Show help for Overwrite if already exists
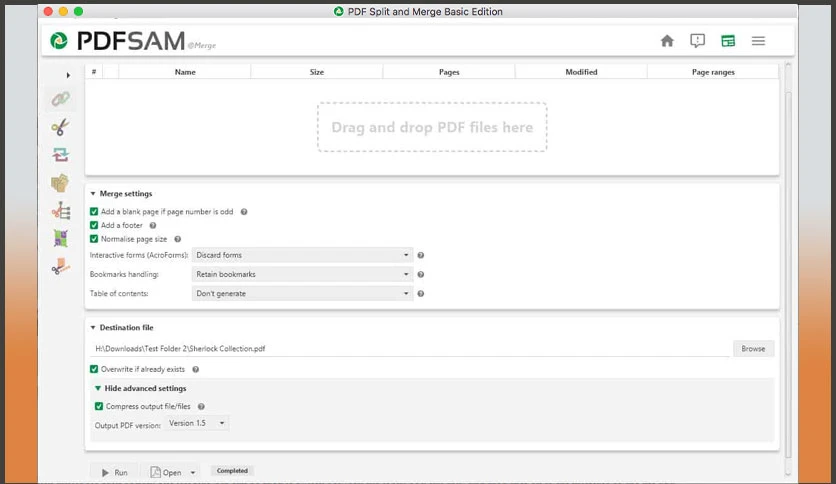 pyautogui.click(x=196, y=369)
